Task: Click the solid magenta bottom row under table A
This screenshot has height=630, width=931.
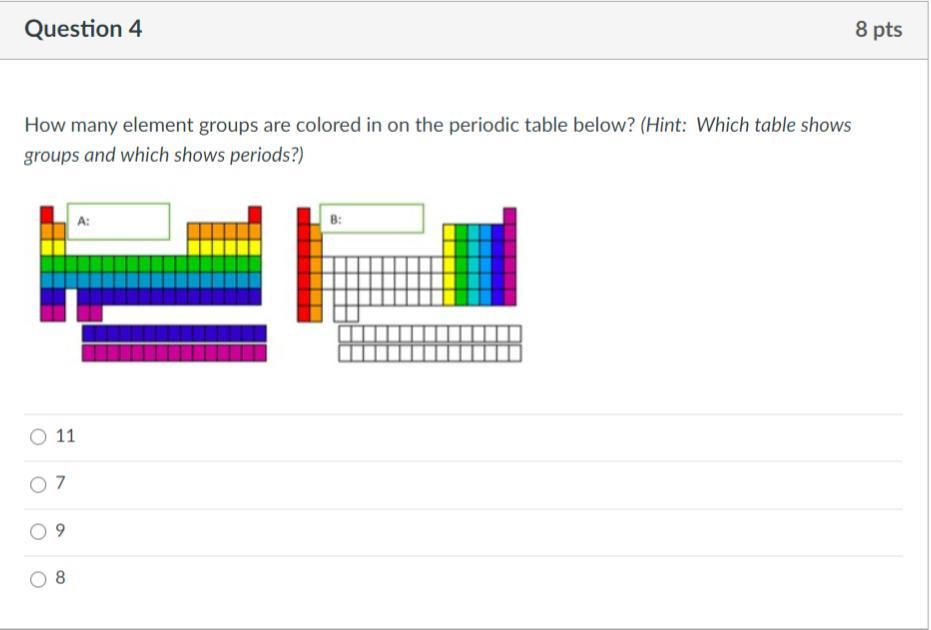Action: point(174,352)
